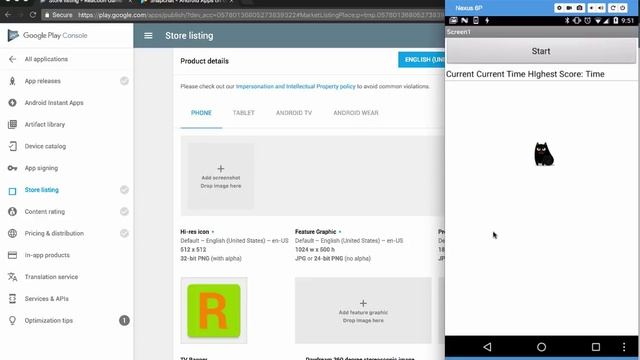The image size is (640, 360).
Task: Click the Translation service icon
Action: pos(12,277)
